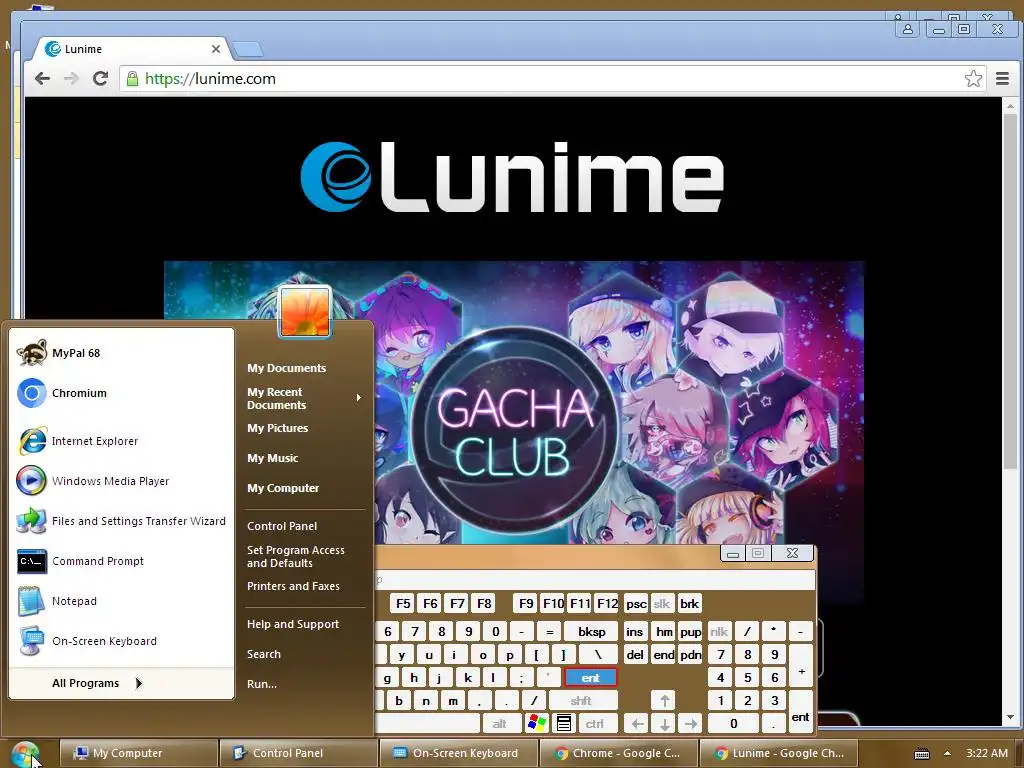Open the Chrome hamburger menu
This screenshot has height=768, width=1024.
(x=1002, y=79)
